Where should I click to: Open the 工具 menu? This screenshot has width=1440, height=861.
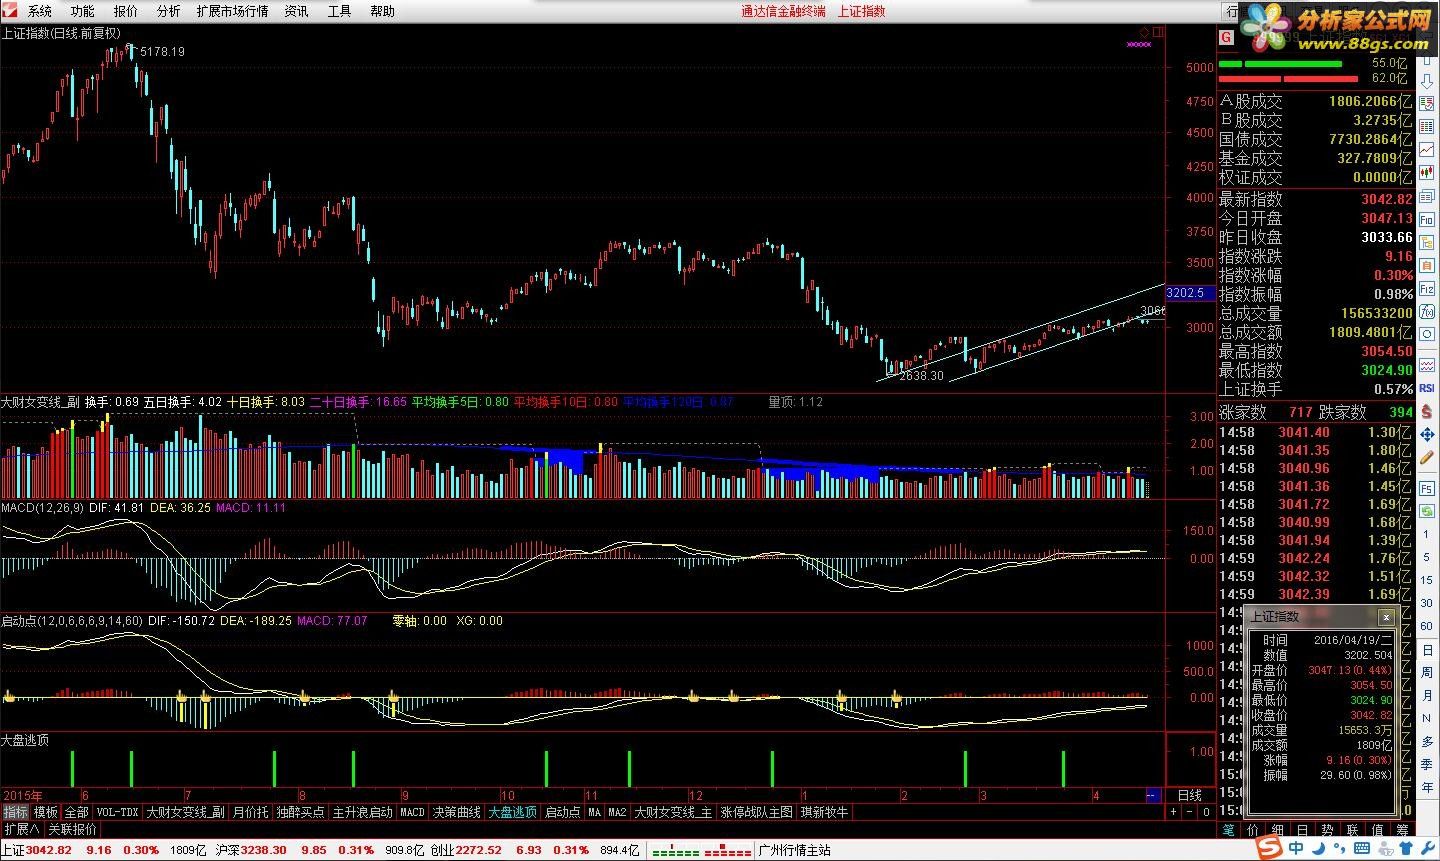tap(339, 11)
